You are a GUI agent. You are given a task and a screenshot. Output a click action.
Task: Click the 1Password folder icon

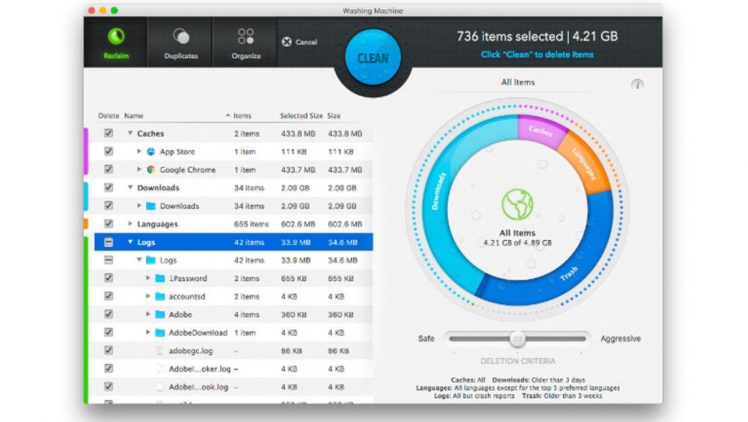(161, 278)
